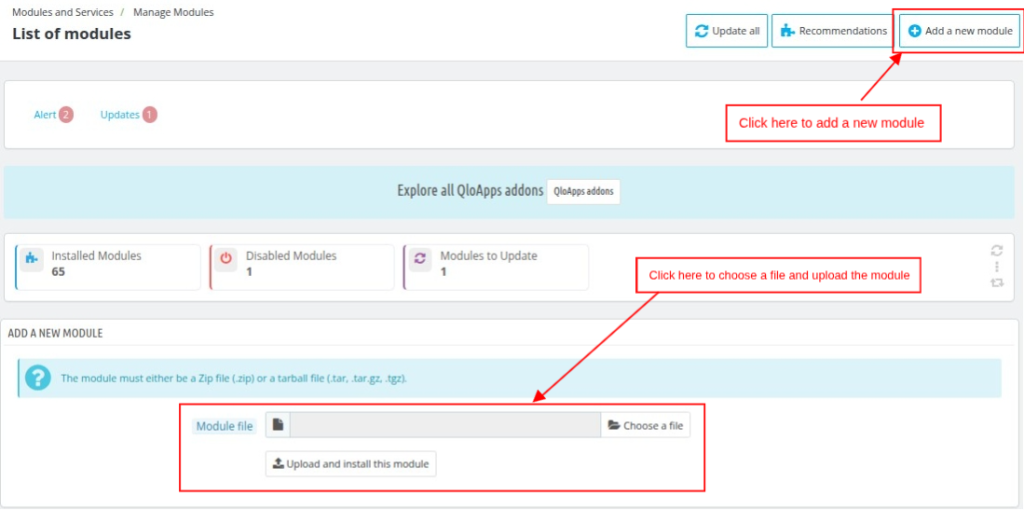Click the refresh icon beside the stats panel
The height and width of the screenshot is (510, 1024).
(997, 250)
